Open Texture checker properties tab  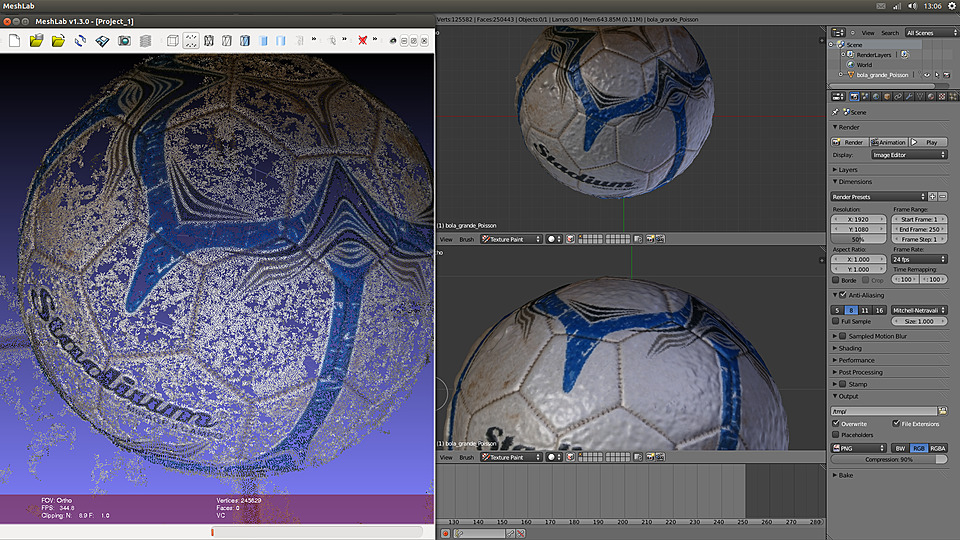click(x=942, y=97)
